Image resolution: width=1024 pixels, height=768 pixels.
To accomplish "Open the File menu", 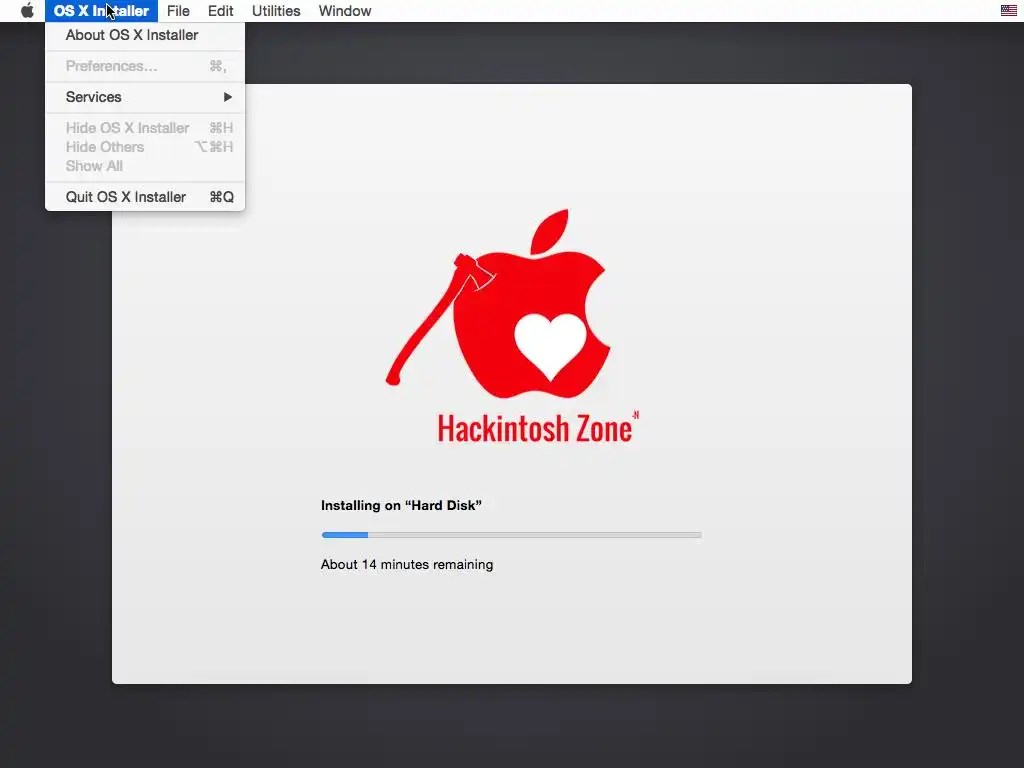I will [178, 11].
